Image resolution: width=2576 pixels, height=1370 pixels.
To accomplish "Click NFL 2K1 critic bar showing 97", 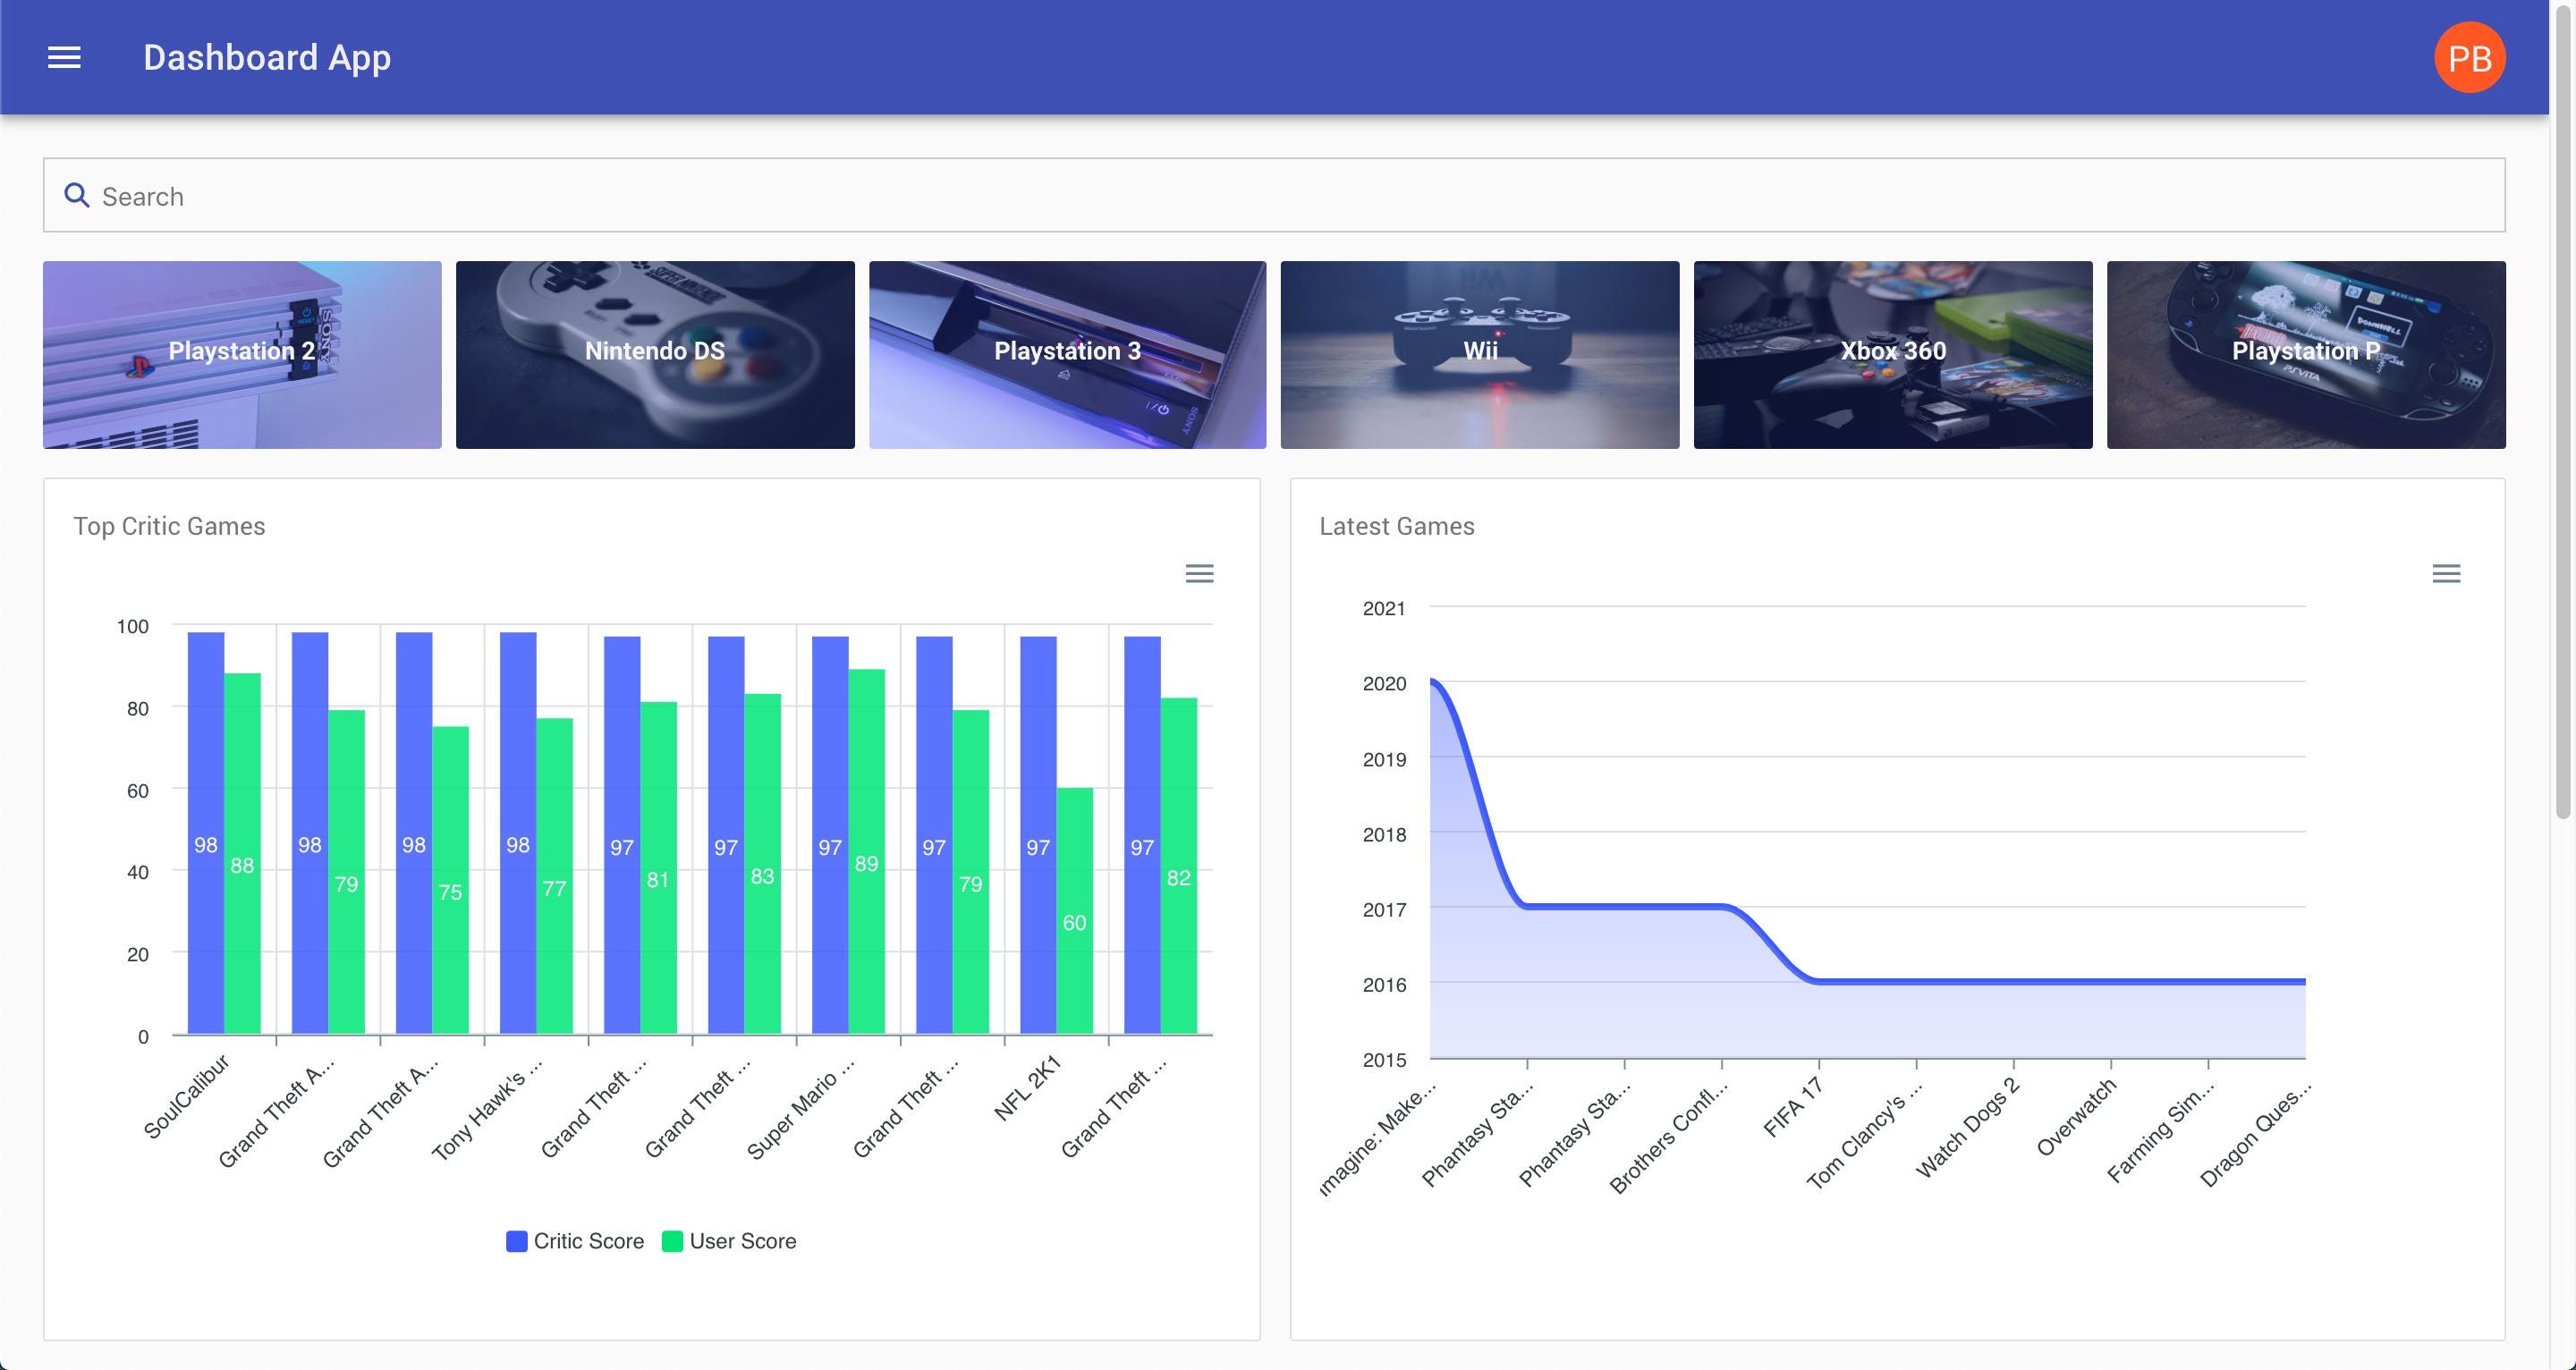I will pyautogui.click(x=1038, y=835).
